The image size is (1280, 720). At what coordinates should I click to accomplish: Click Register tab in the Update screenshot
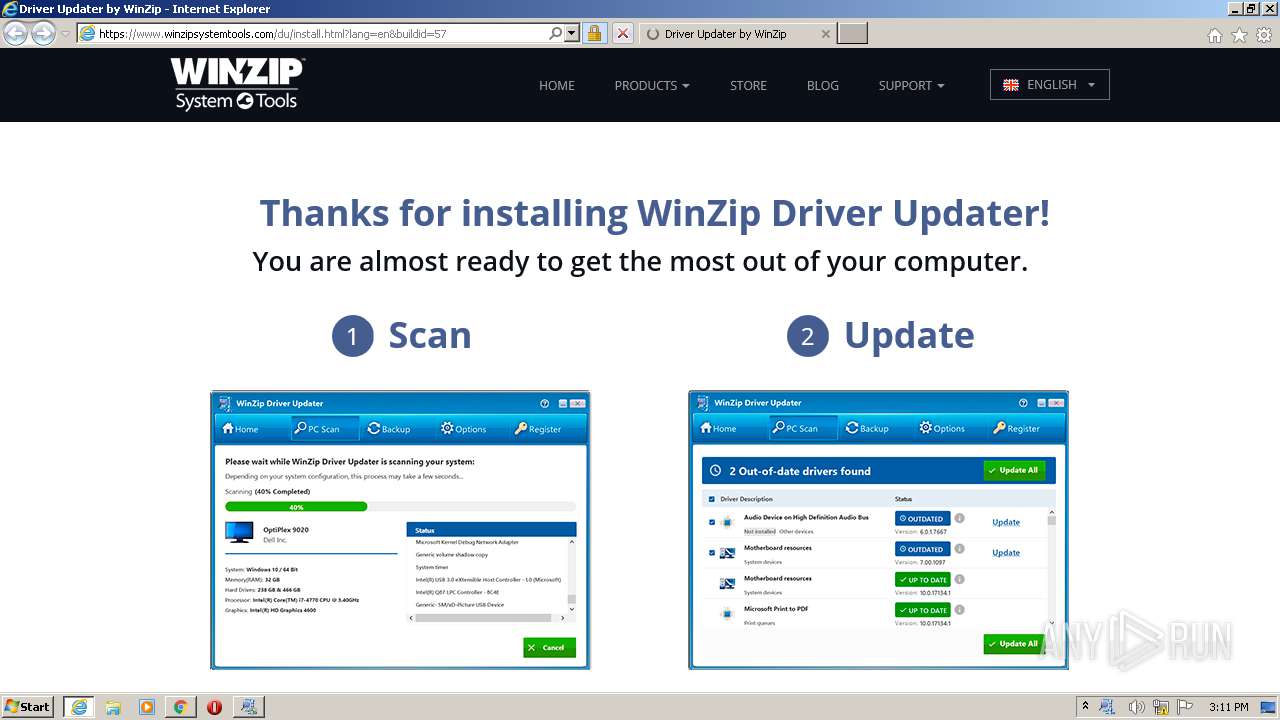[1015, 428]
